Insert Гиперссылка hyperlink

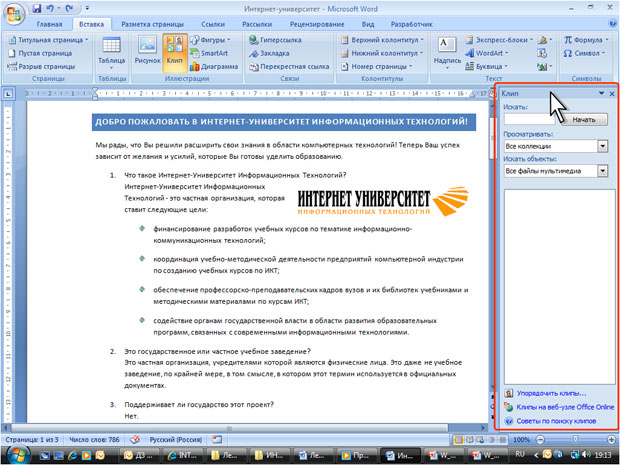275,40
